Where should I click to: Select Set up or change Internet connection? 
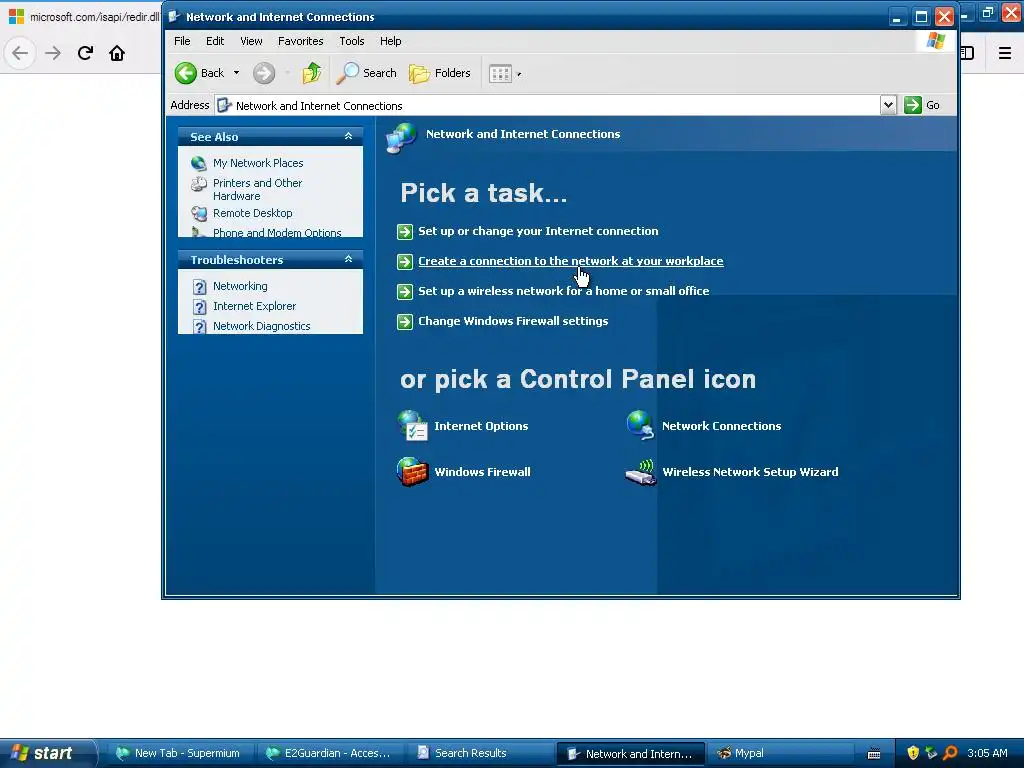538,231
